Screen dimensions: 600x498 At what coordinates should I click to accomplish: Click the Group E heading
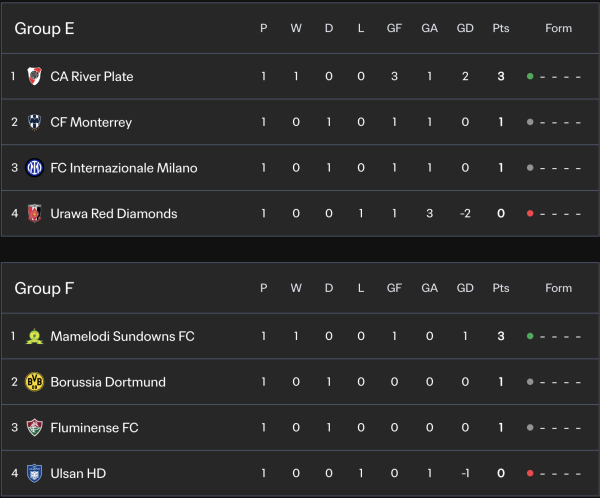tap(44, 28)
